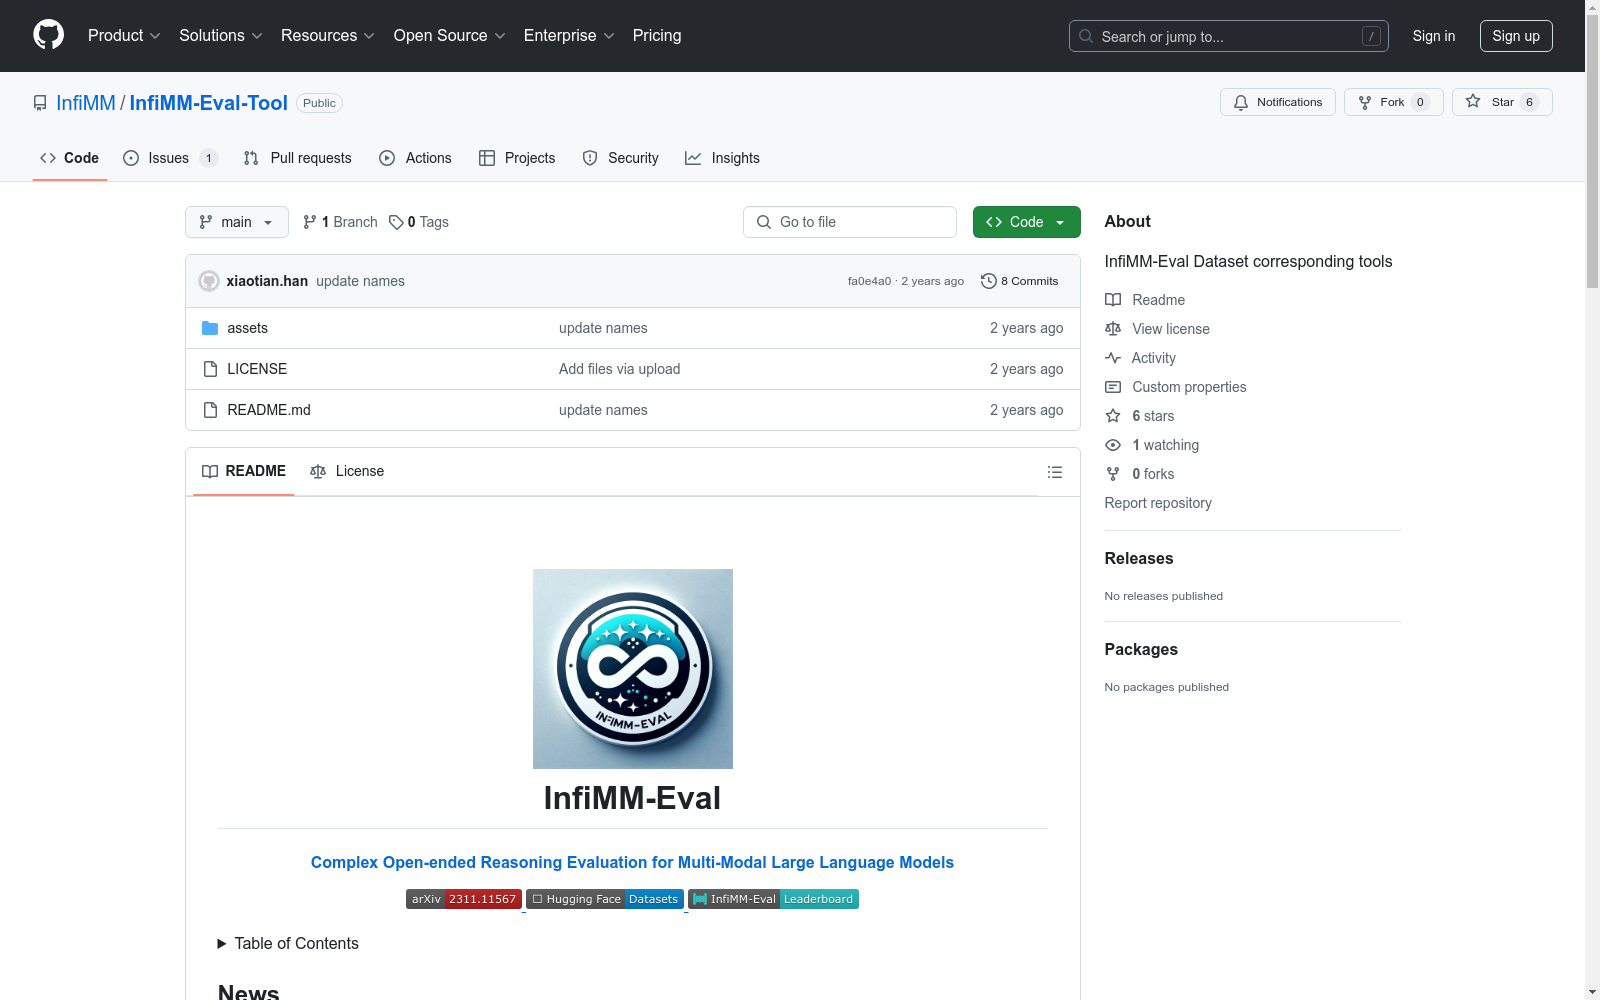Click the eye icon beside 1 watching
1600x1000 pixels.
click(1113, 445)
